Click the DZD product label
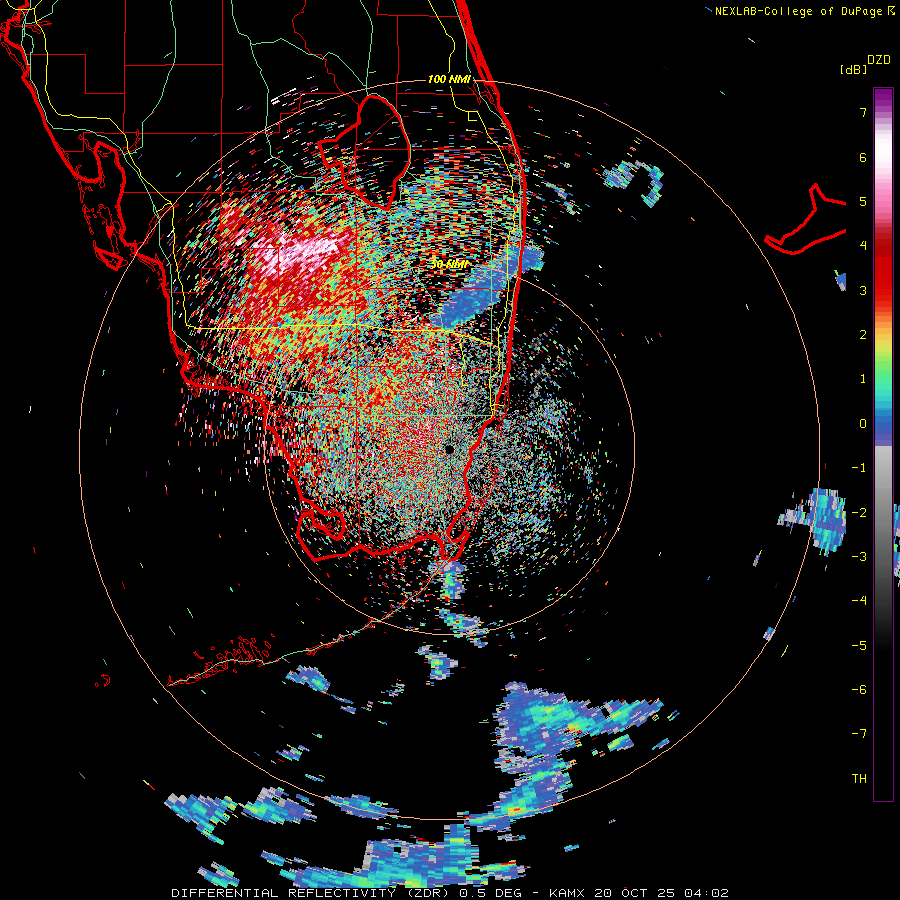 pyautogui.click(x=879, y=60)
